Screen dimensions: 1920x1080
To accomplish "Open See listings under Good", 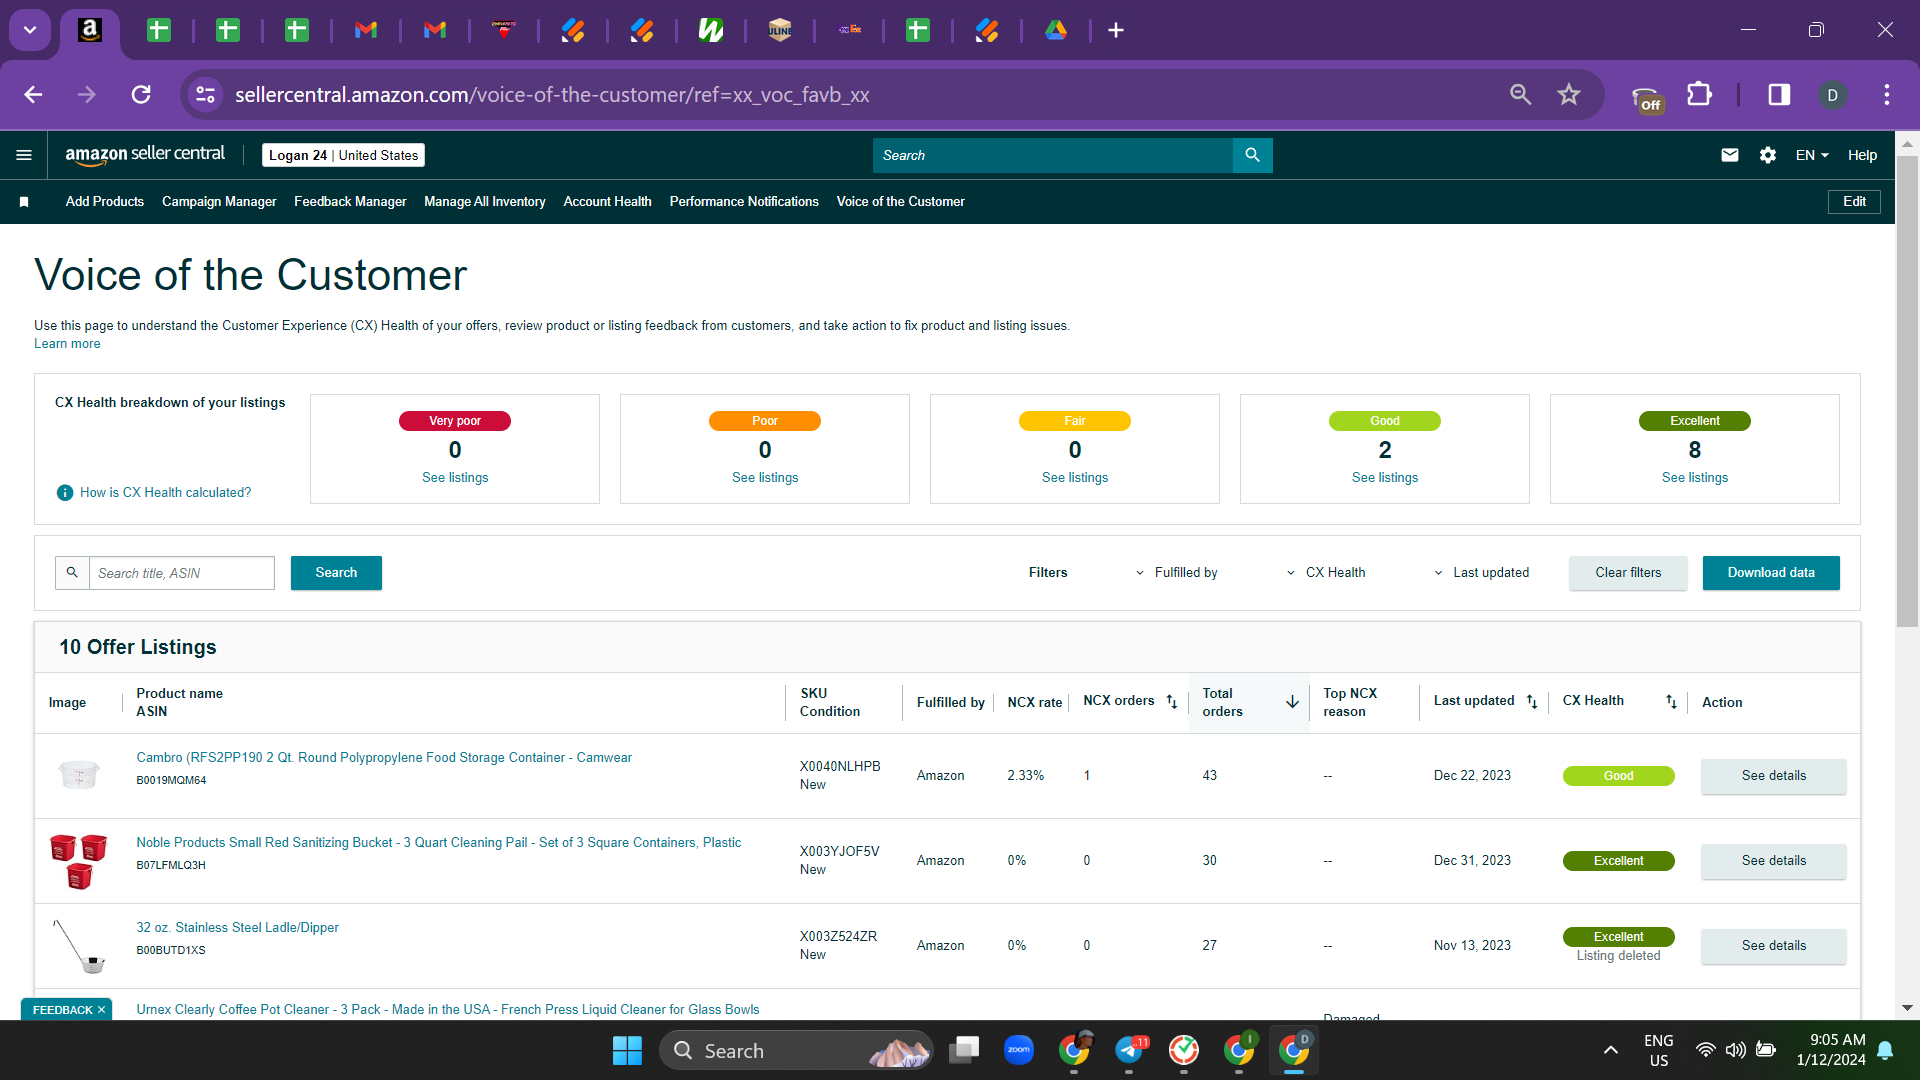I will (x=1384, y=478).
